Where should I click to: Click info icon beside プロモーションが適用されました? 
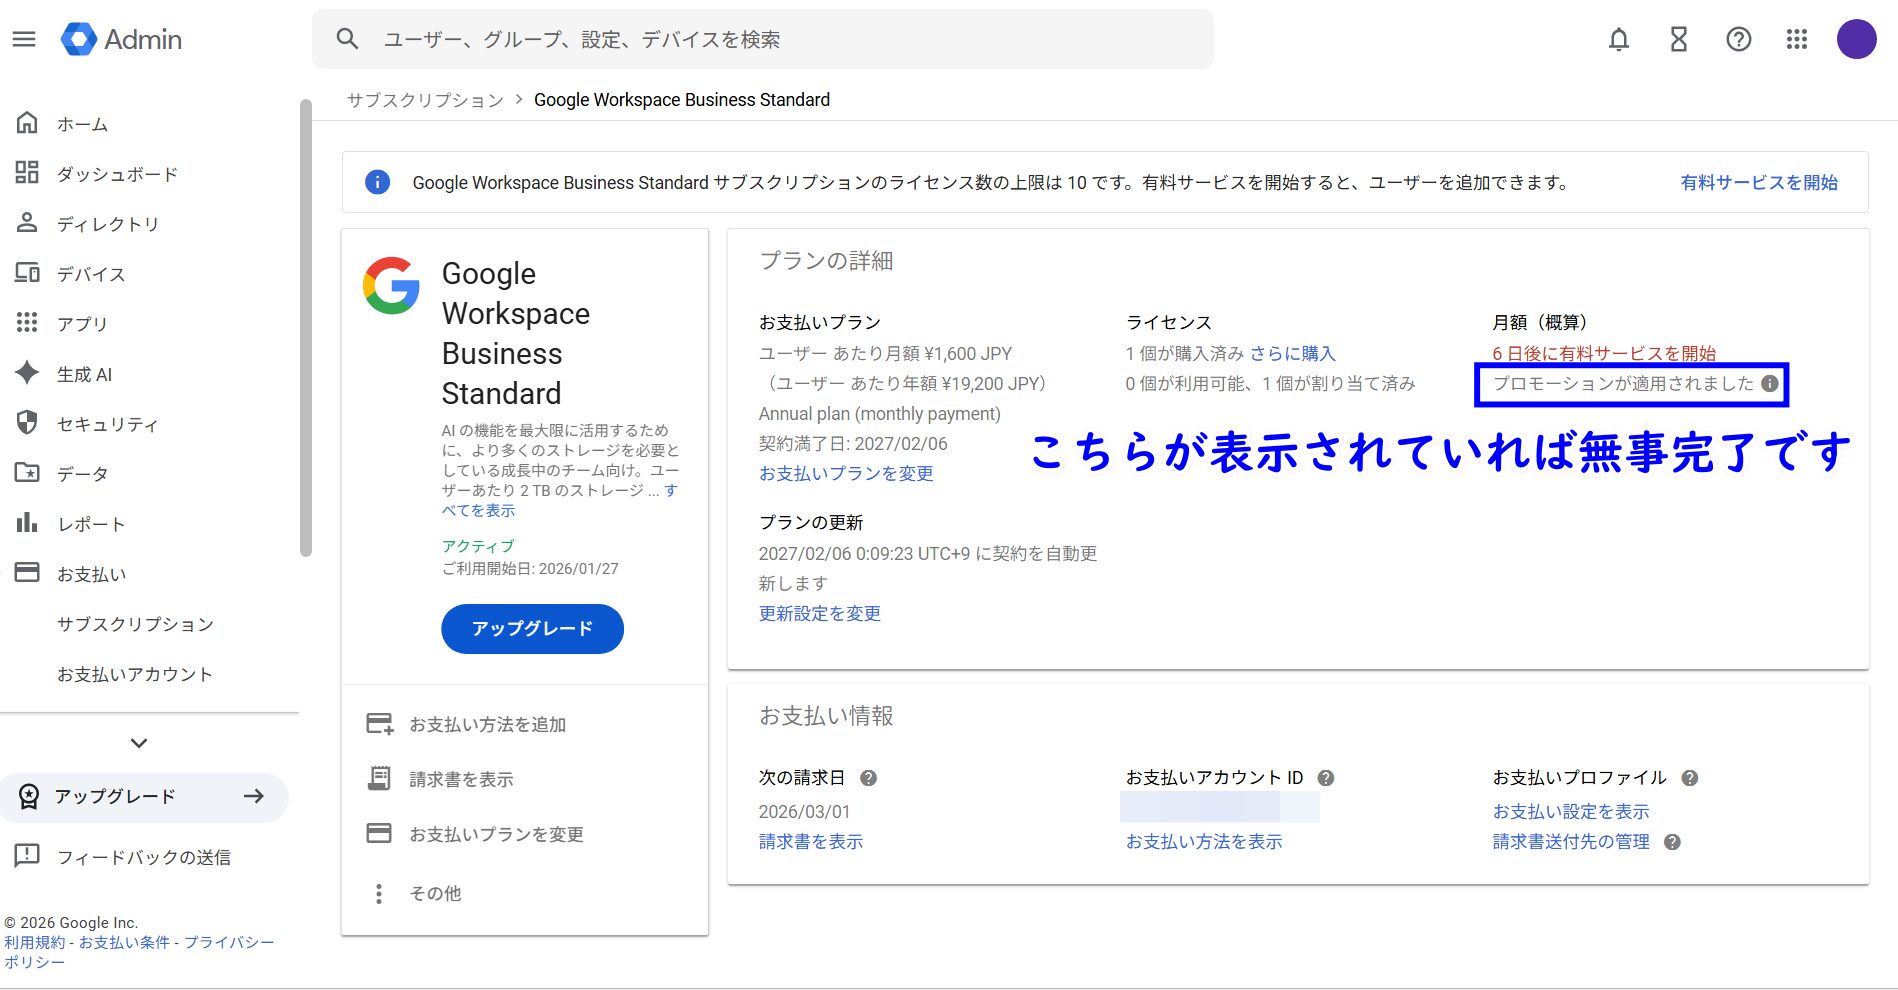tap(1769, 384)
